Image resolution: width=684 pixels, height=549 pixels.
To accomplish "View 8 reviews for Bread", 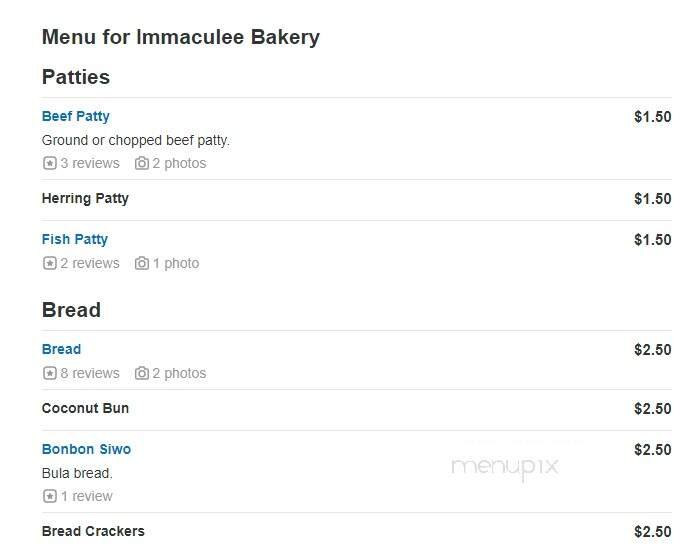I will coord(89,373).
